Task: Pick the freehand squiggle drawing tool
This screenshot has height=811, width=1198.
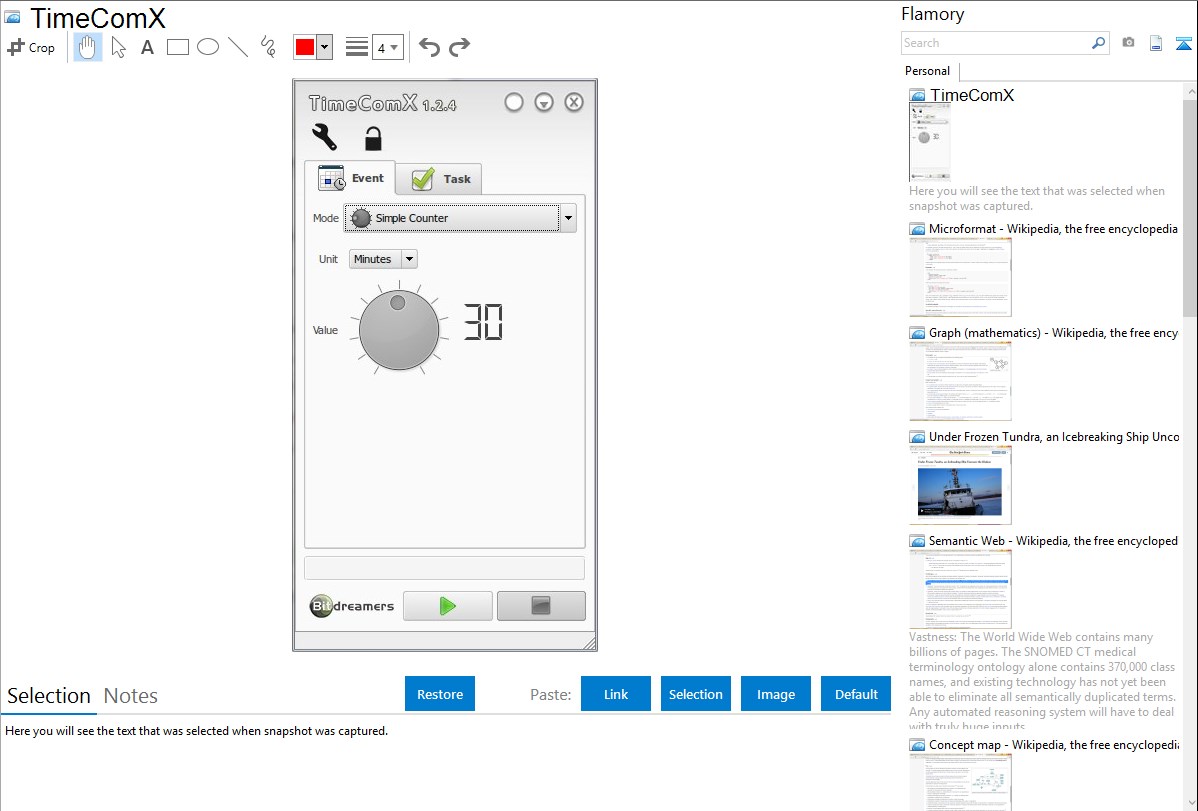Action: coord(268,47)
